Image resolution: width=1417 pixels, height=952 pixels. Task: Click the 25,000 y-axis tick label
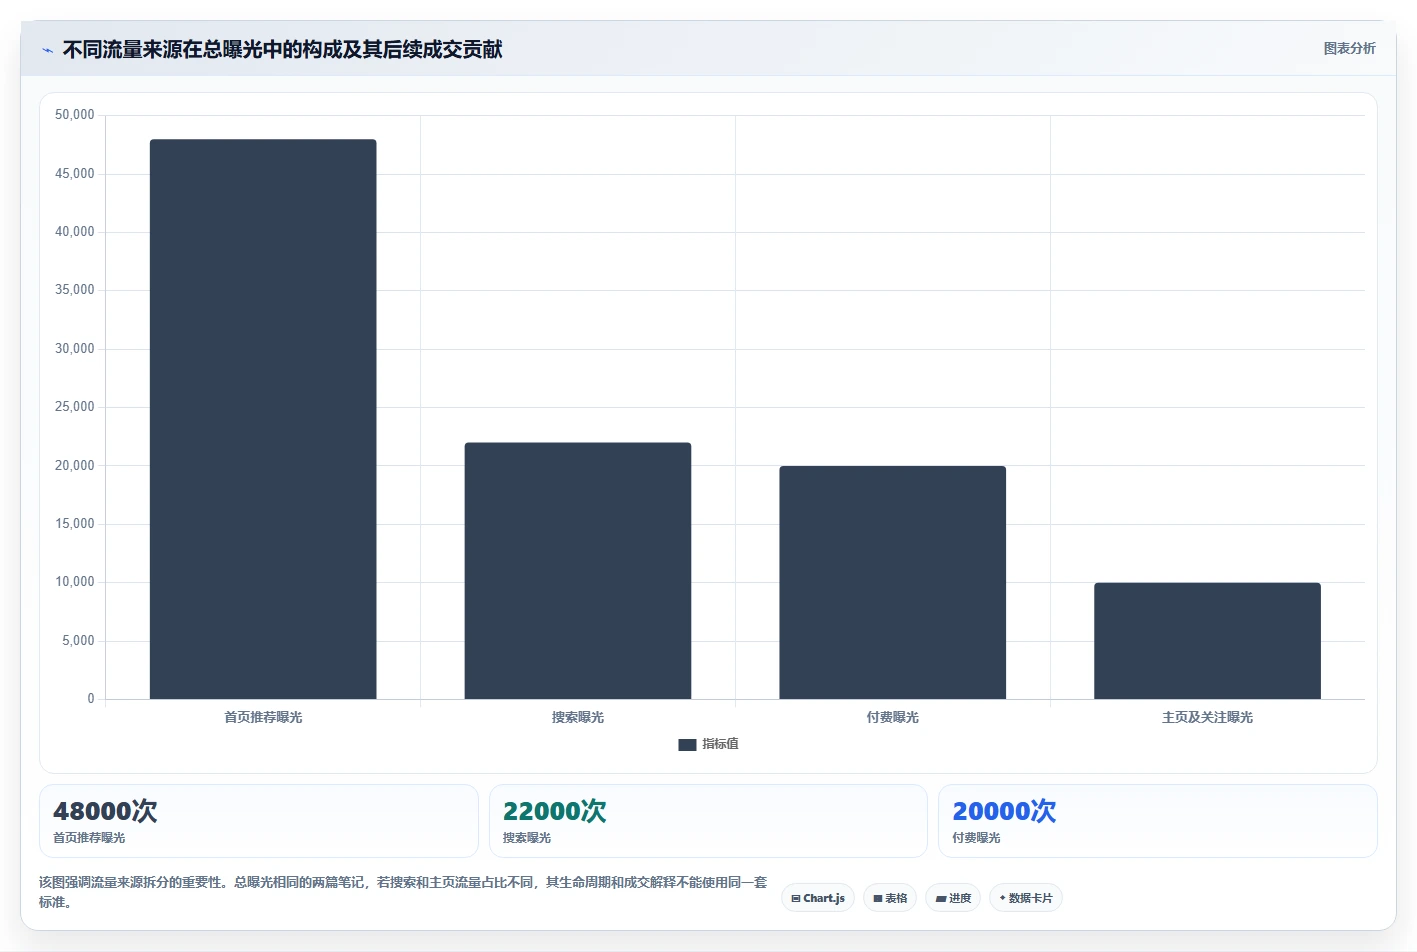tap(75, 407)
